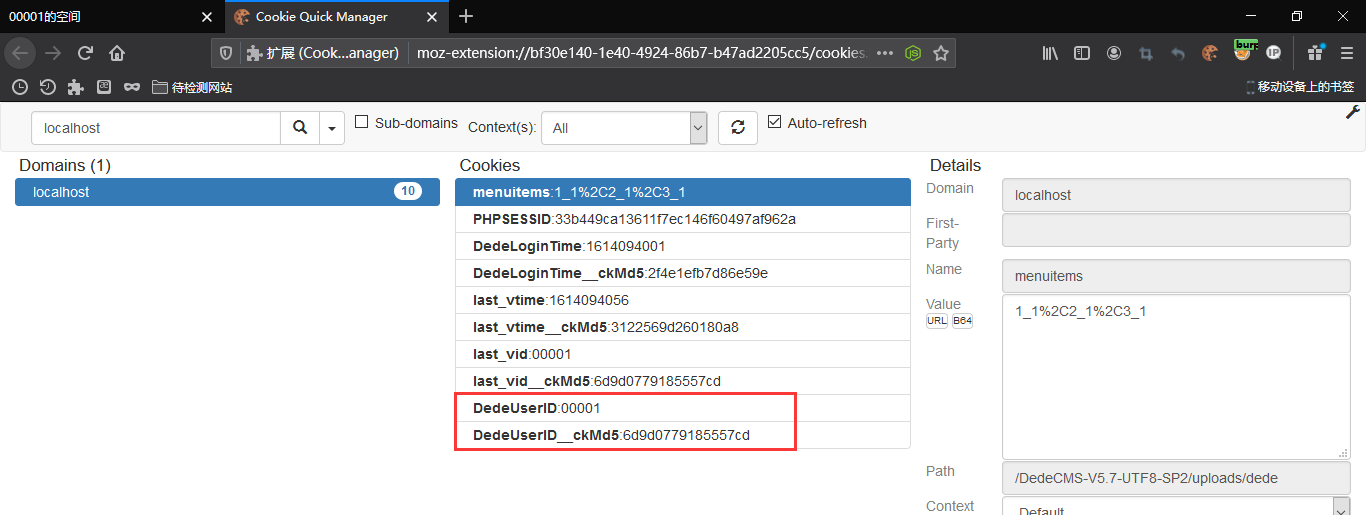Screen dimensions: 1366x515
Task: Click the history icon in bookmarks bar
Action: (x=47, y=87)
